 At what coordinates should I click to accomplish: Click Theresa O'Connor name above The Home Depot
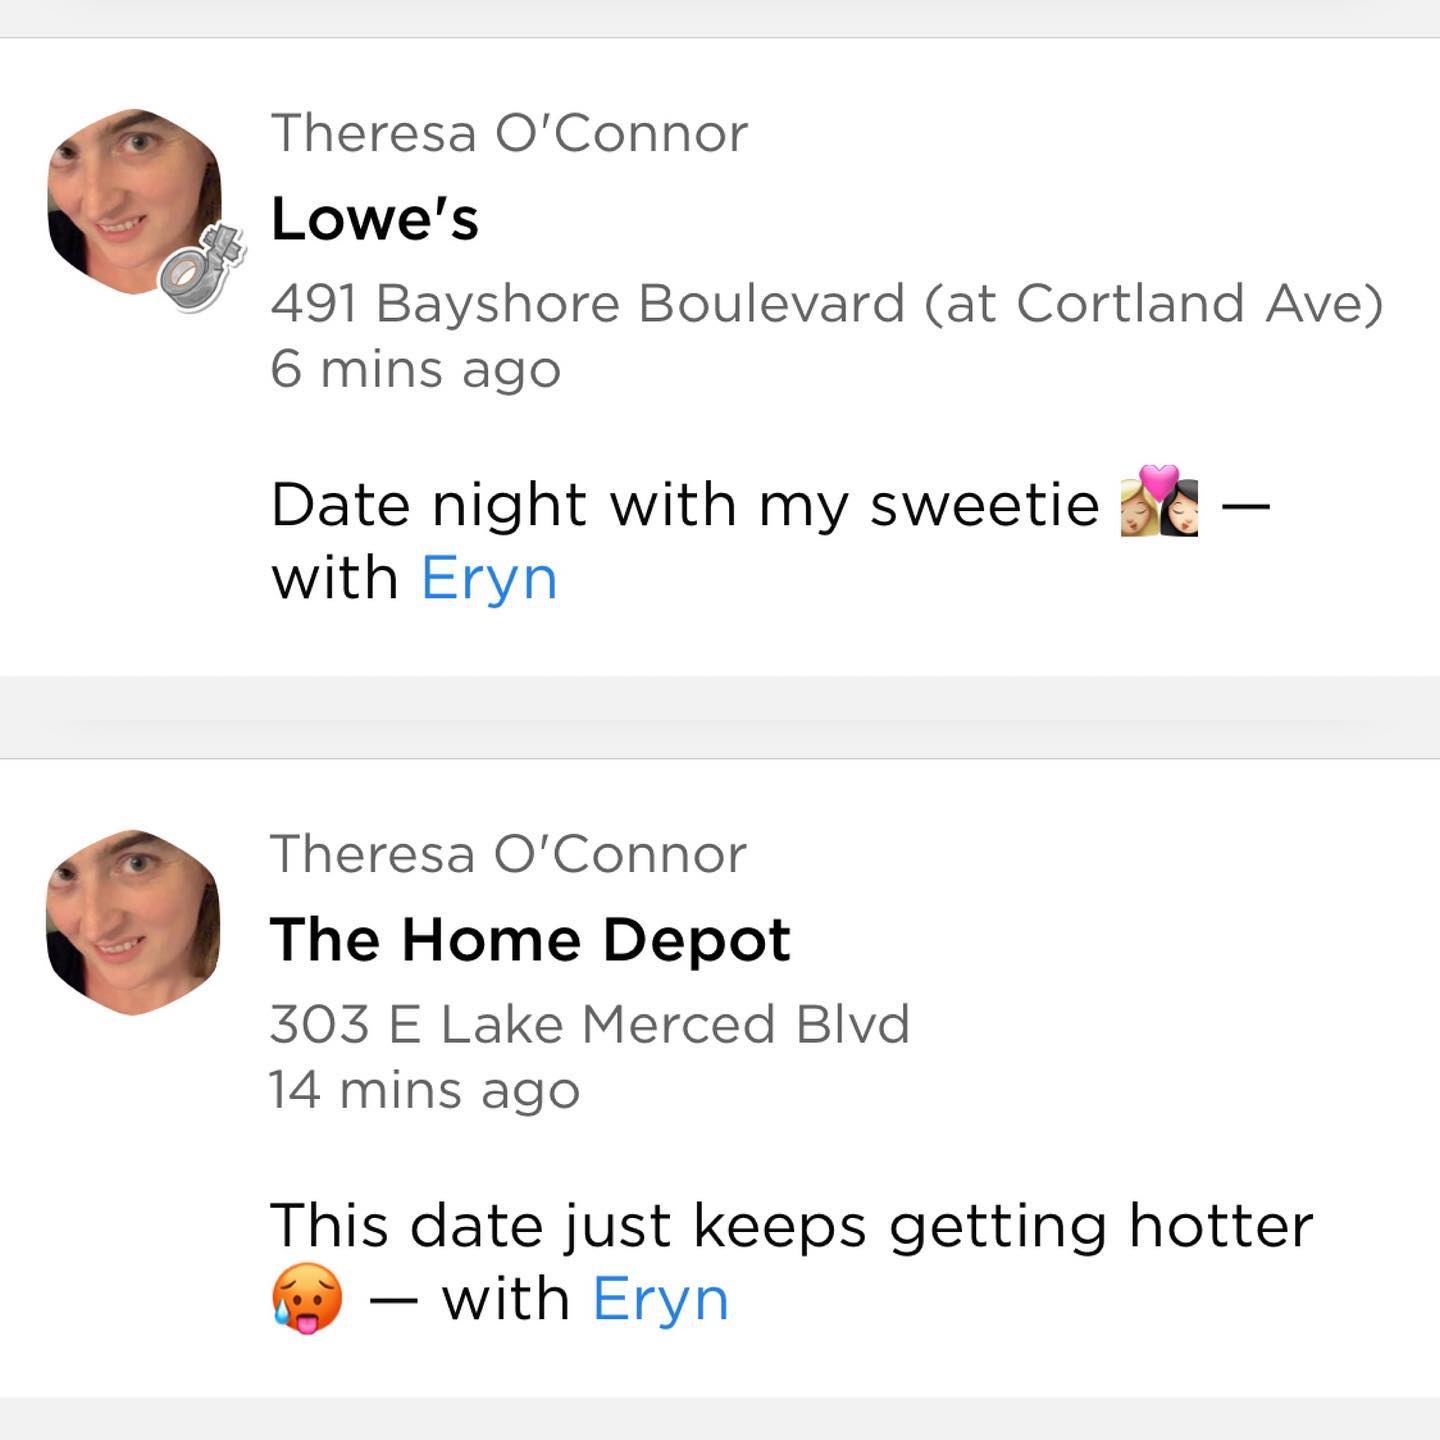point(508,854)
